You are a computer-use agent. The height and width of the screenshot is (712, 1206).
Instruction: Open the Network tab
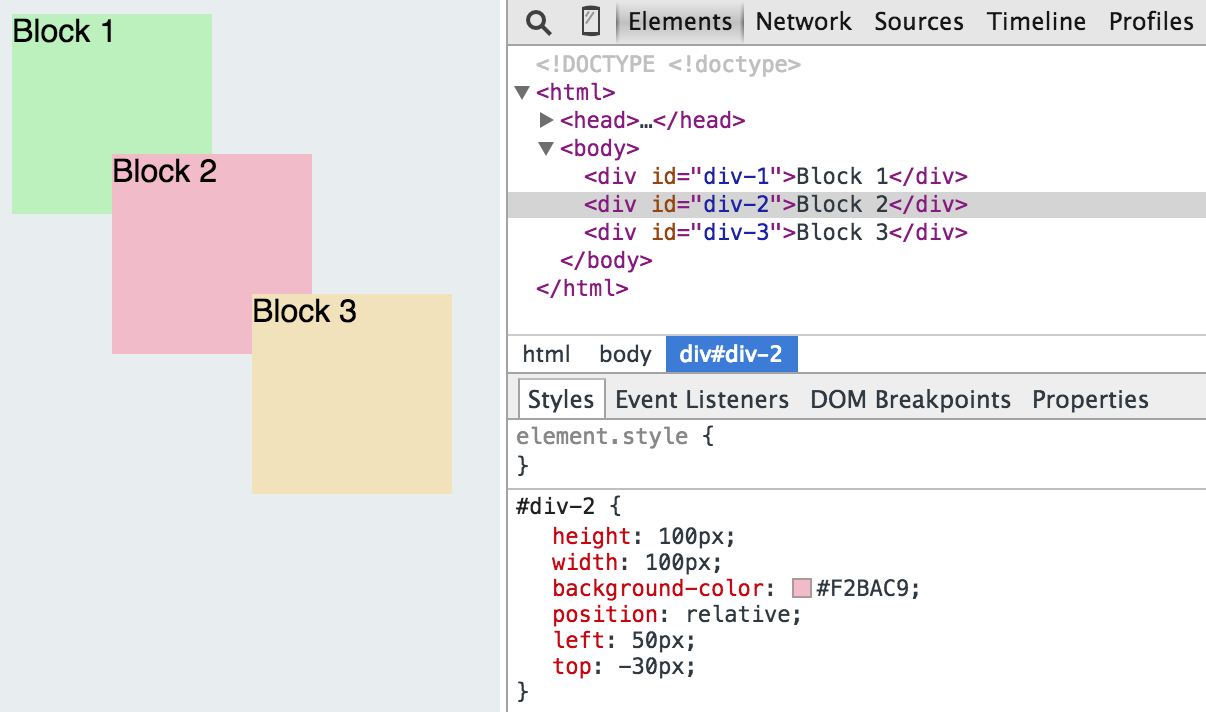tap(803, 22)
